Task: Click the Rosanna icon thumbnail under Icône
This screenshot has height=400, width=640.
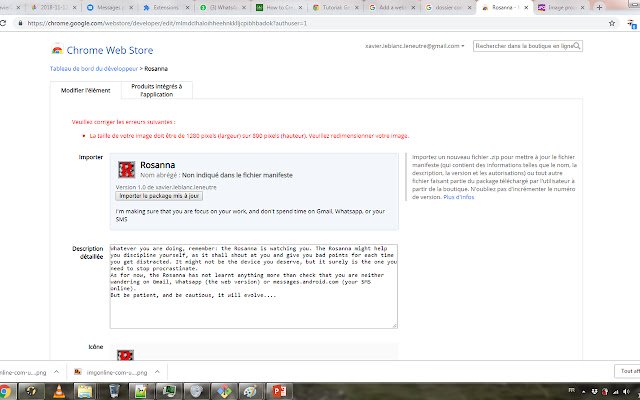Action: click(125, 355)
